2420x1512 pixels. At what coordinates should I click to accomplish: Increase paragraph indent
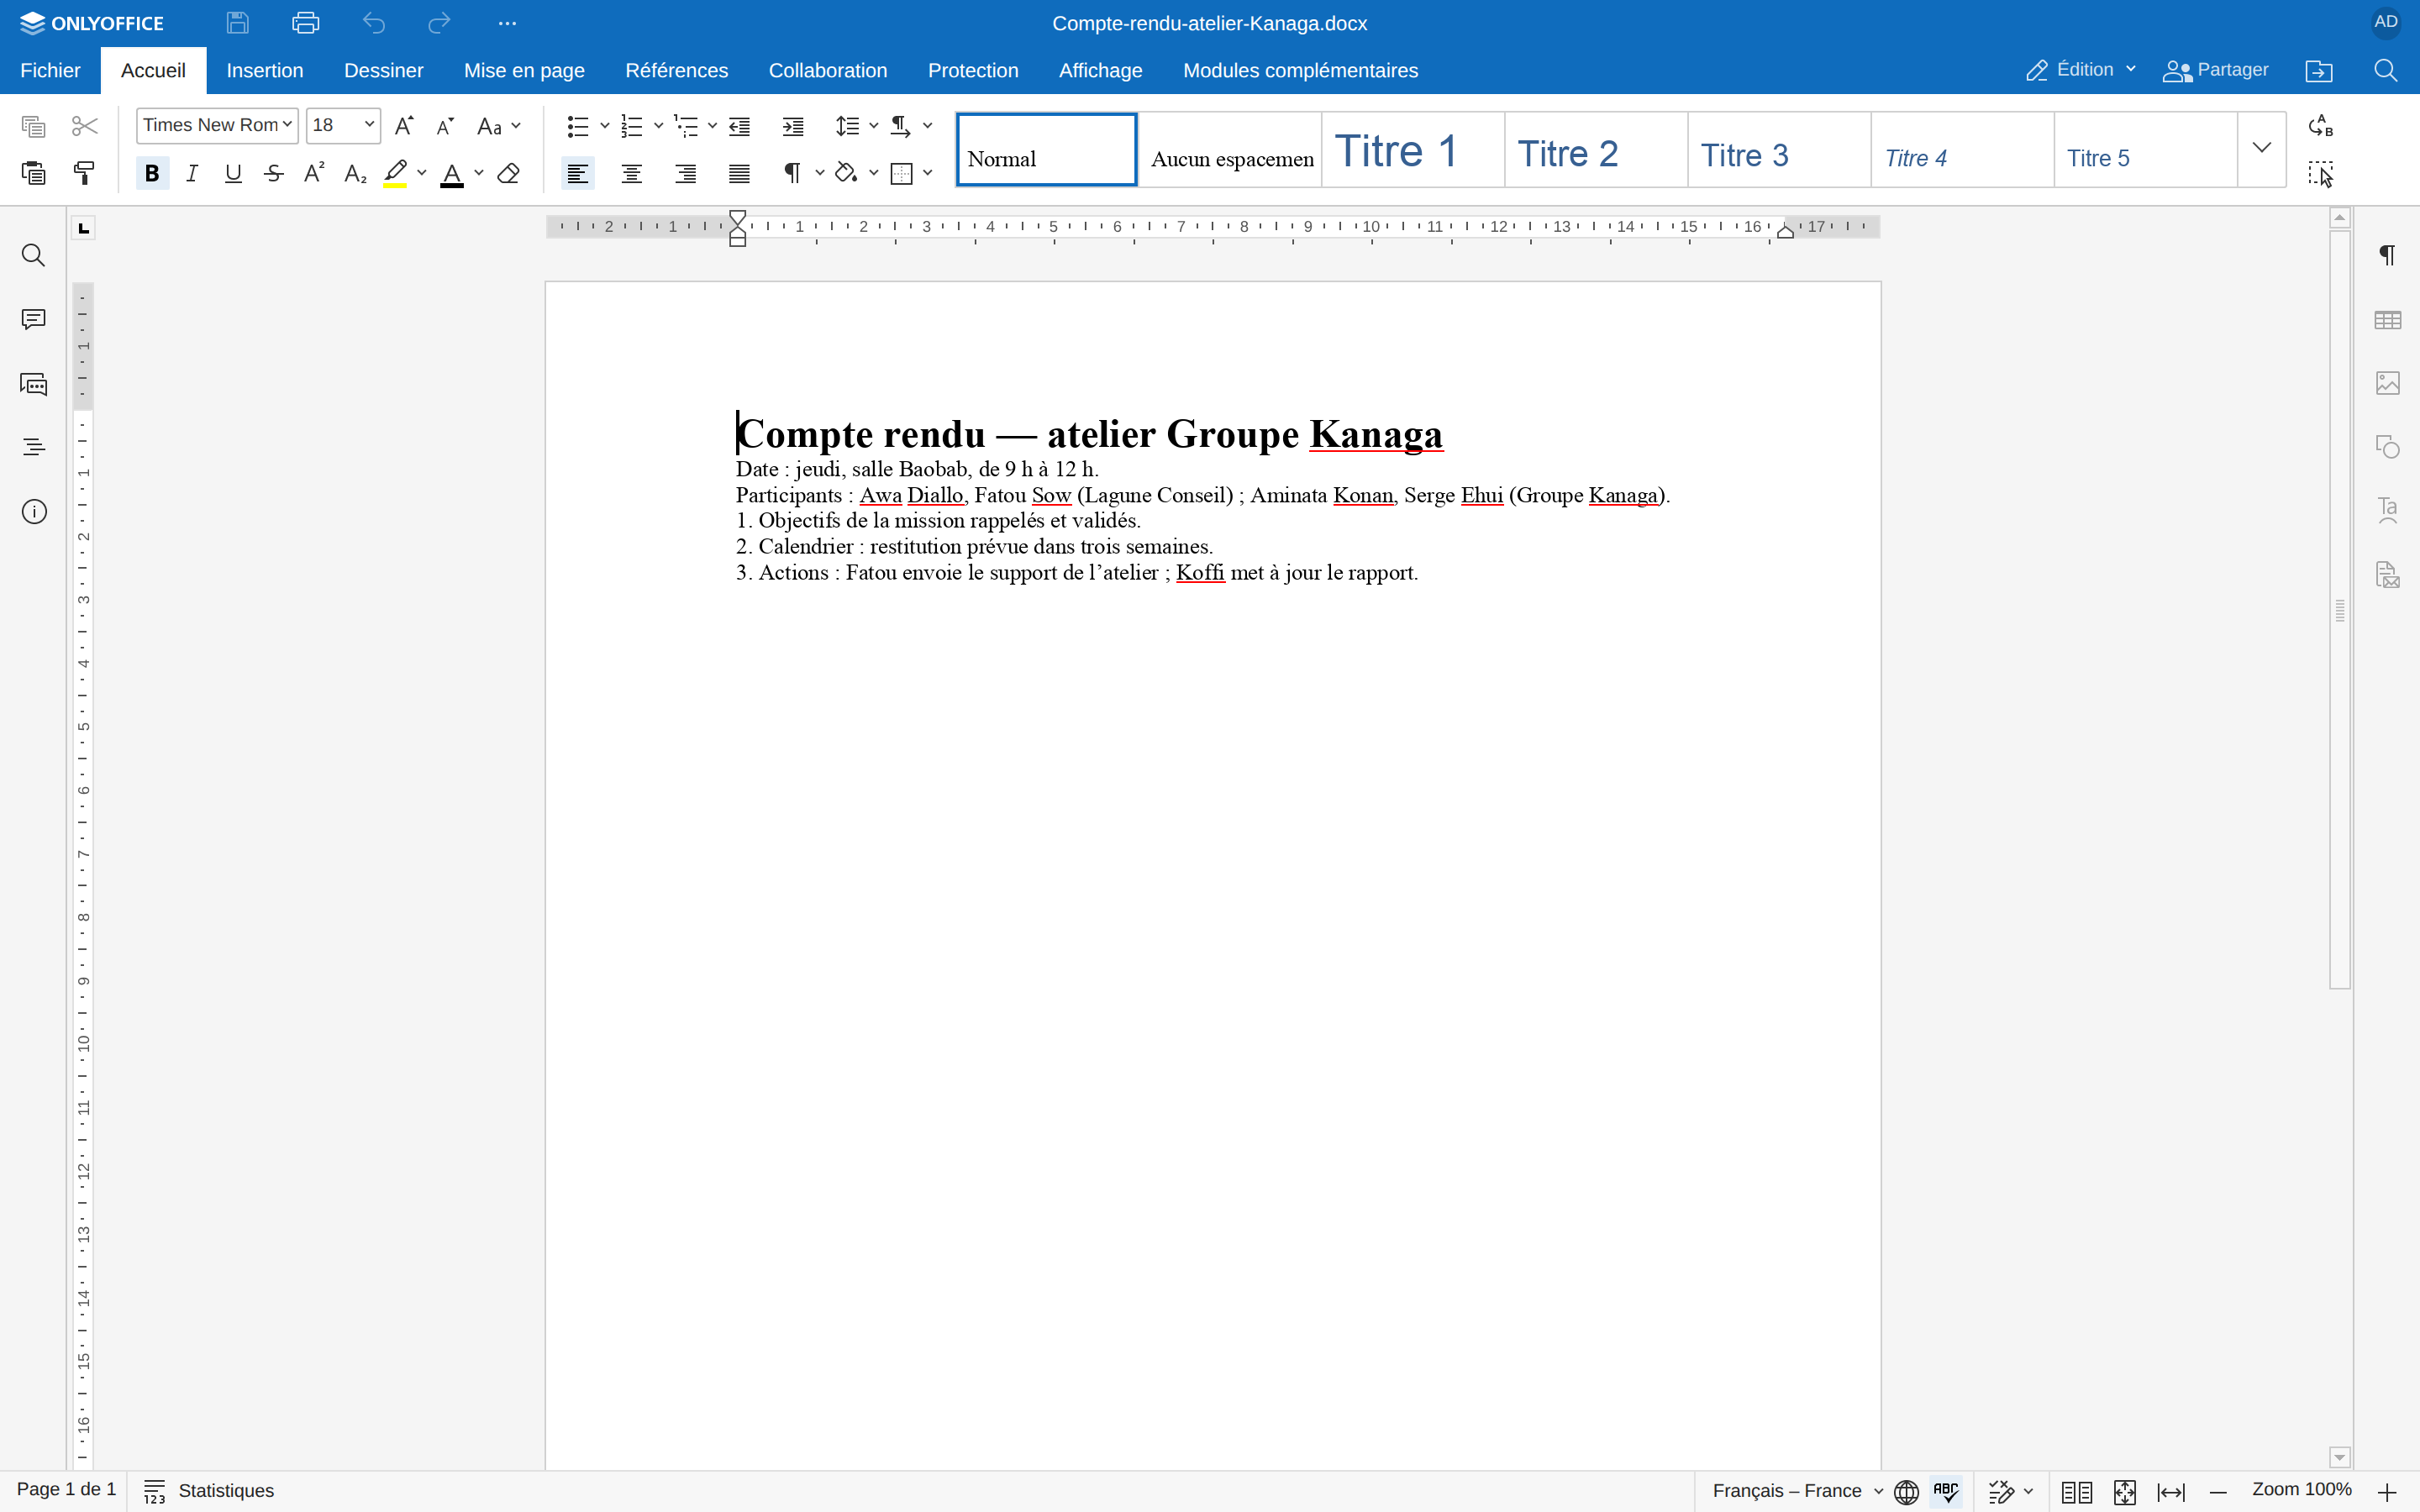[x=793, y=126]
